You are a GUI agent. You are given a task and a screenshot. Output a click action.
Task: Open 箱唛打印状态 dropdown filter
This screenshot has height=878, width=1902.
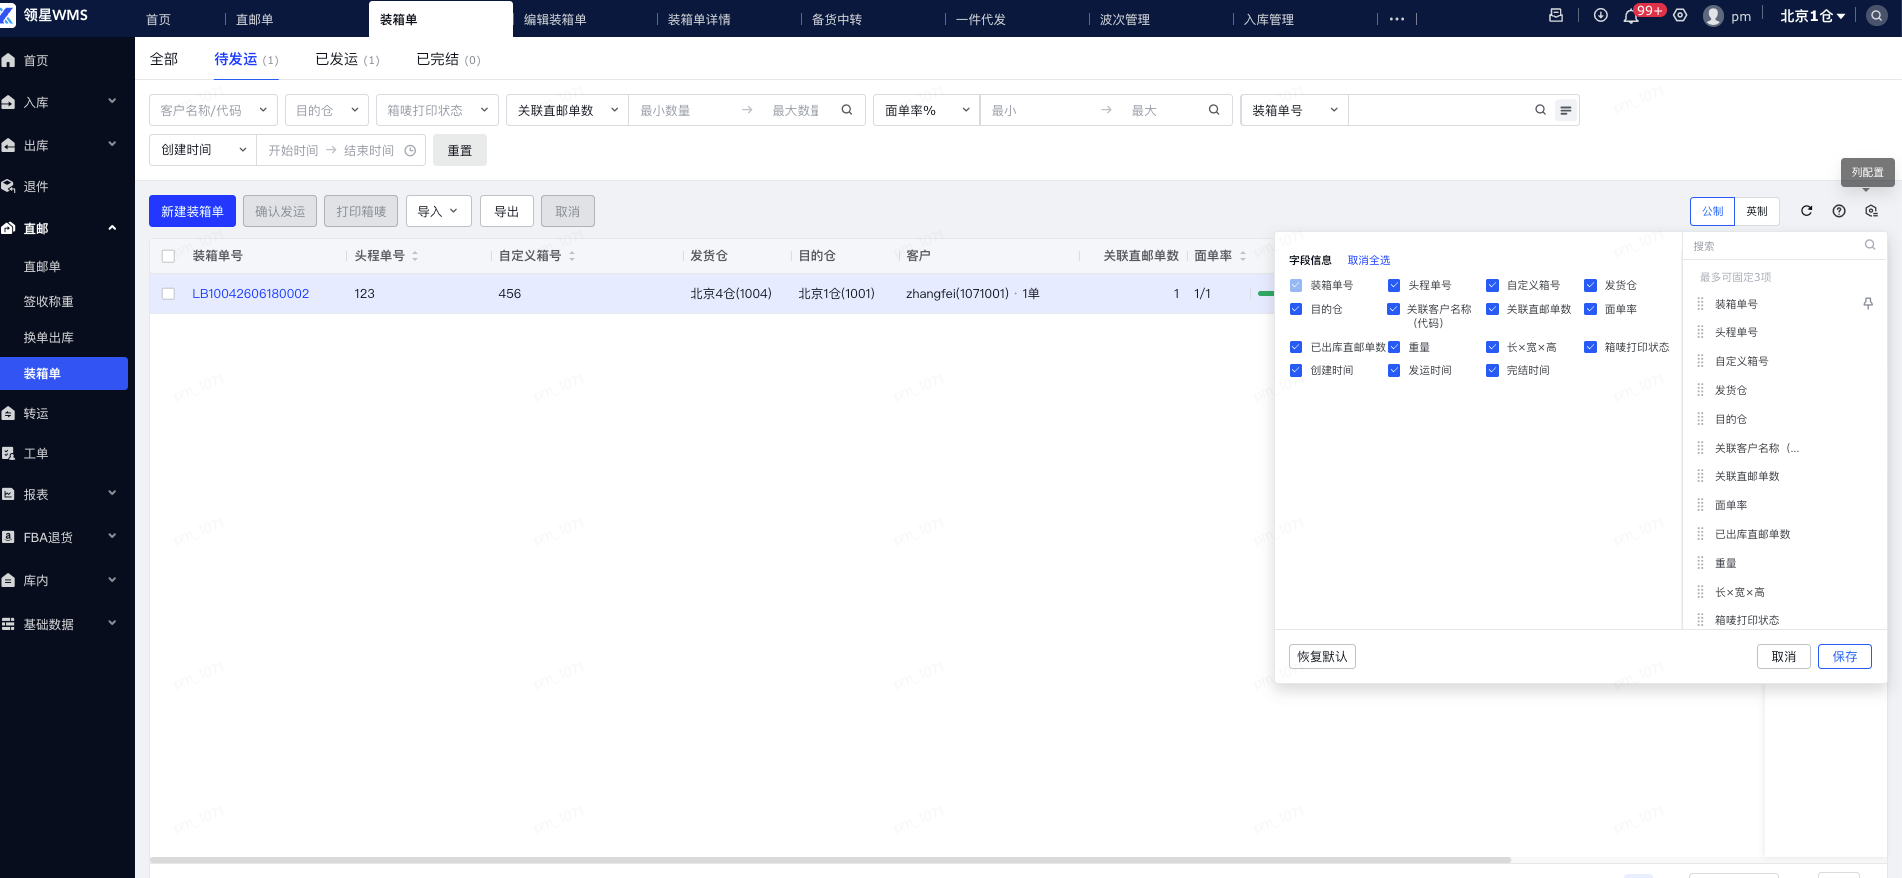tap(437, 110)
